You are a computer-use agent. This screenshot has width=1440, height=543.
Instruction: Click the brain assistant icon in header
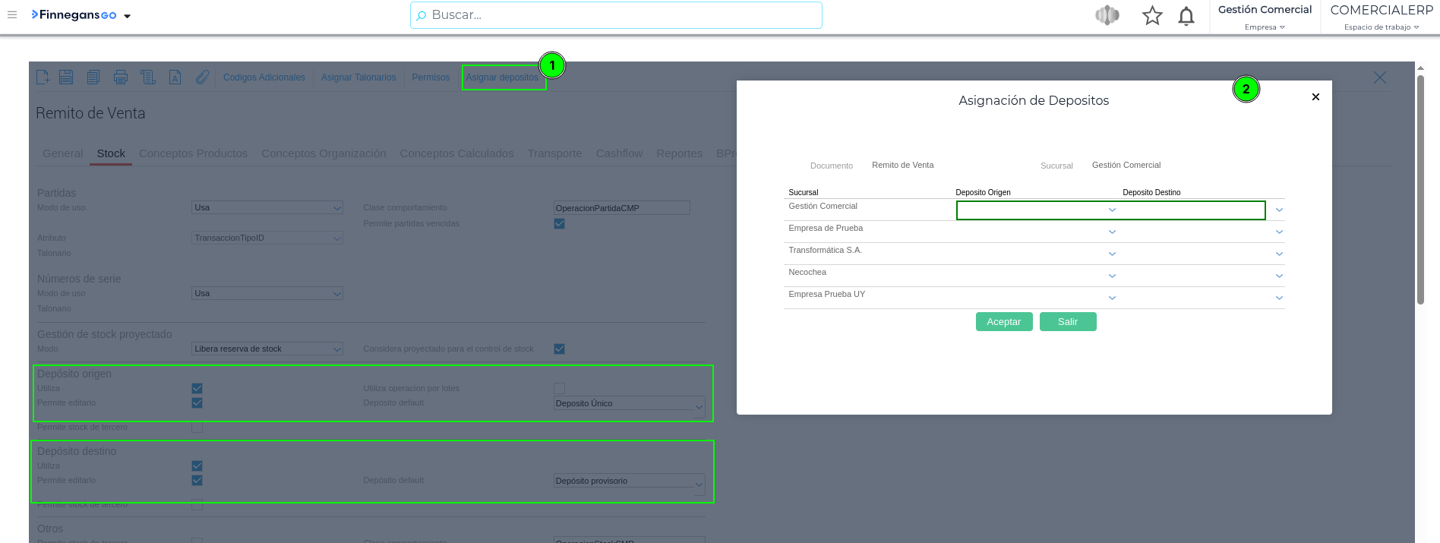1106,16
